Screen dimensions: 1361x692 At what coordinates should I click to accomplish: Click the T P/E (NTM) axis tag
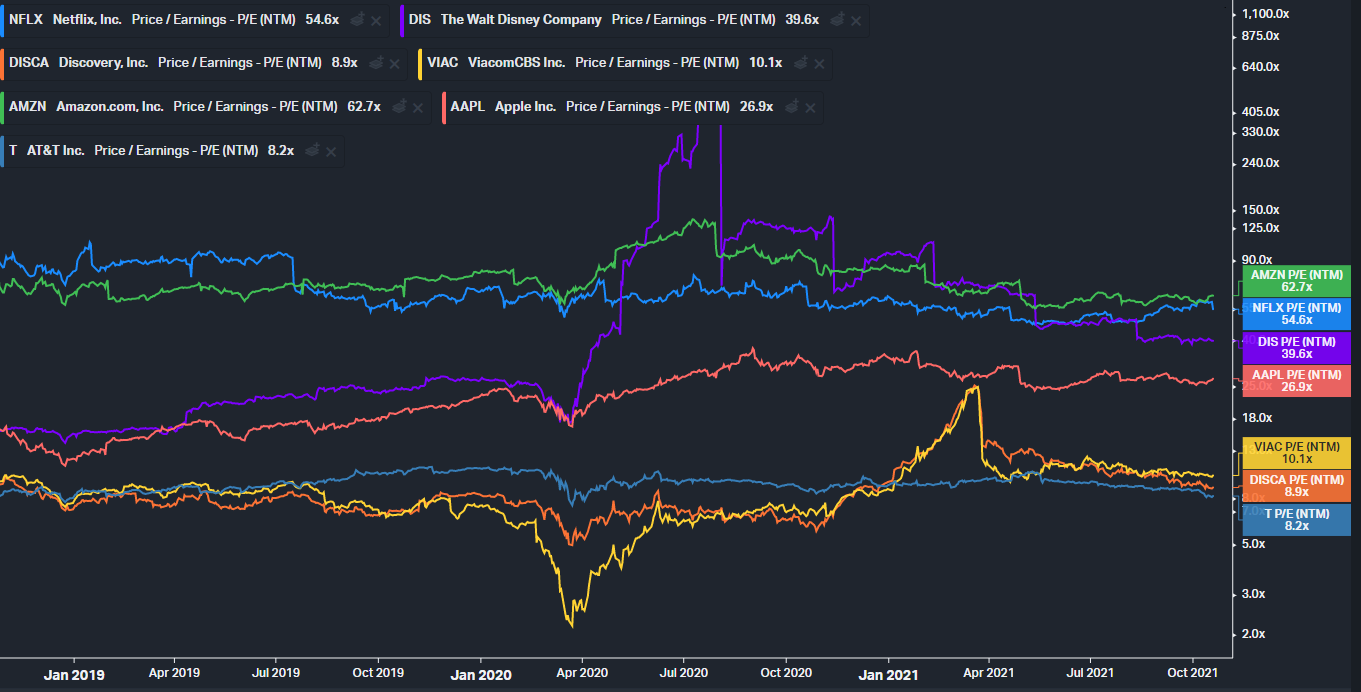coord(1296,520)
